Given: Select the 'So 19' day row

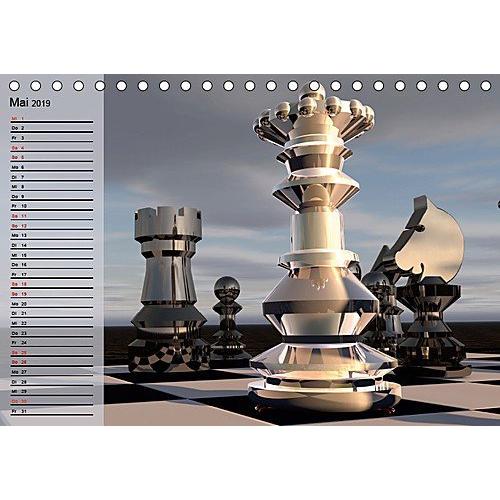Looking at the screenshot, I should click(x=52, y=295).
